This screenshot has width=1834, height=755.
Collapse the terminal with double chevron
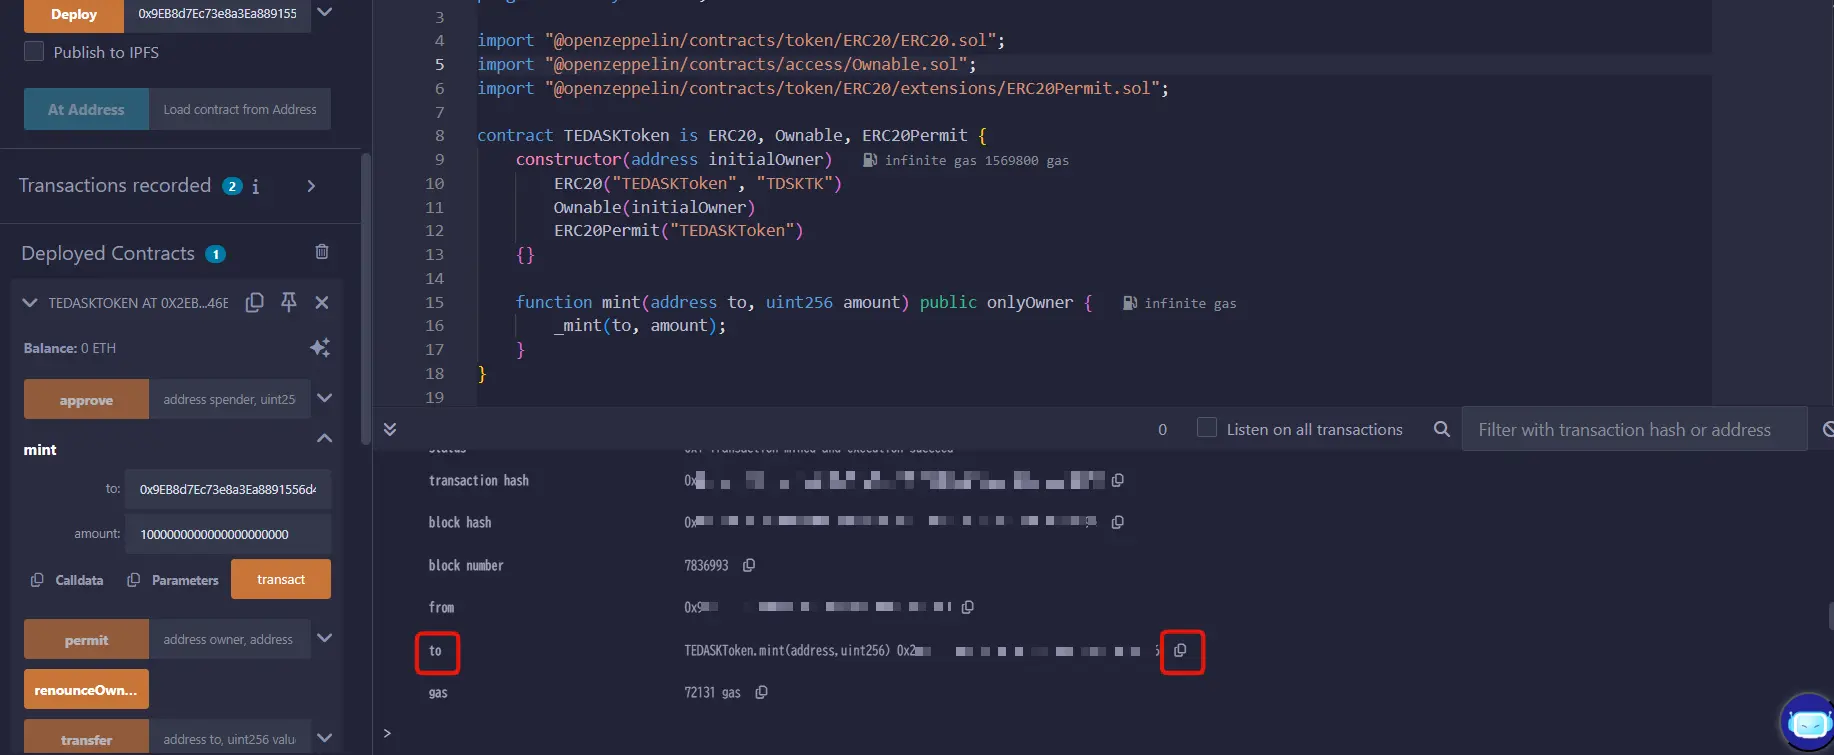click(x=390, y=429)
